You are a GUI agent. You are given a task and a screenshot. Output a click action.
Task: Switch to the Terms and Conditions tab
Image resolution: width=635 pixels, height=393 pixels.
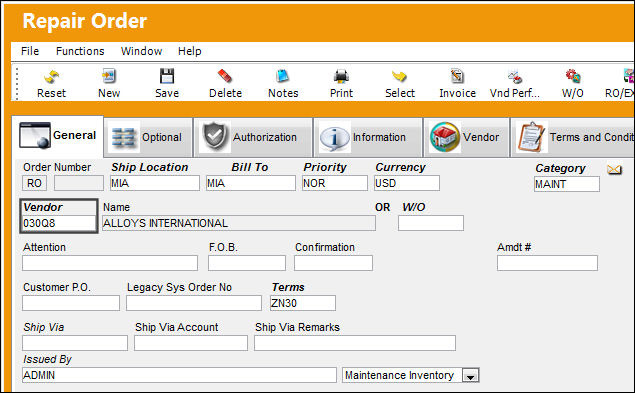click(573, 137)
